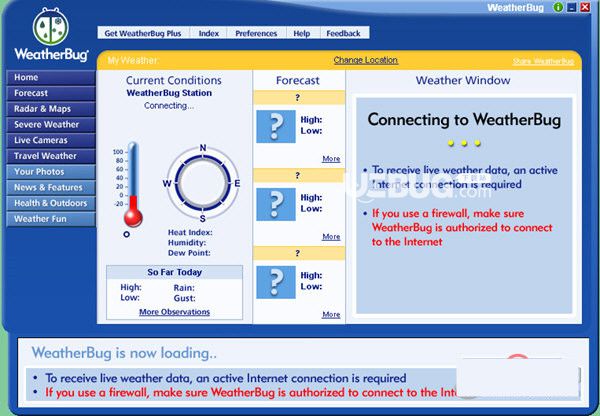The image size is (600, 416).
Task: Click the WeatherBug Station label
Action: pos(169,93)
